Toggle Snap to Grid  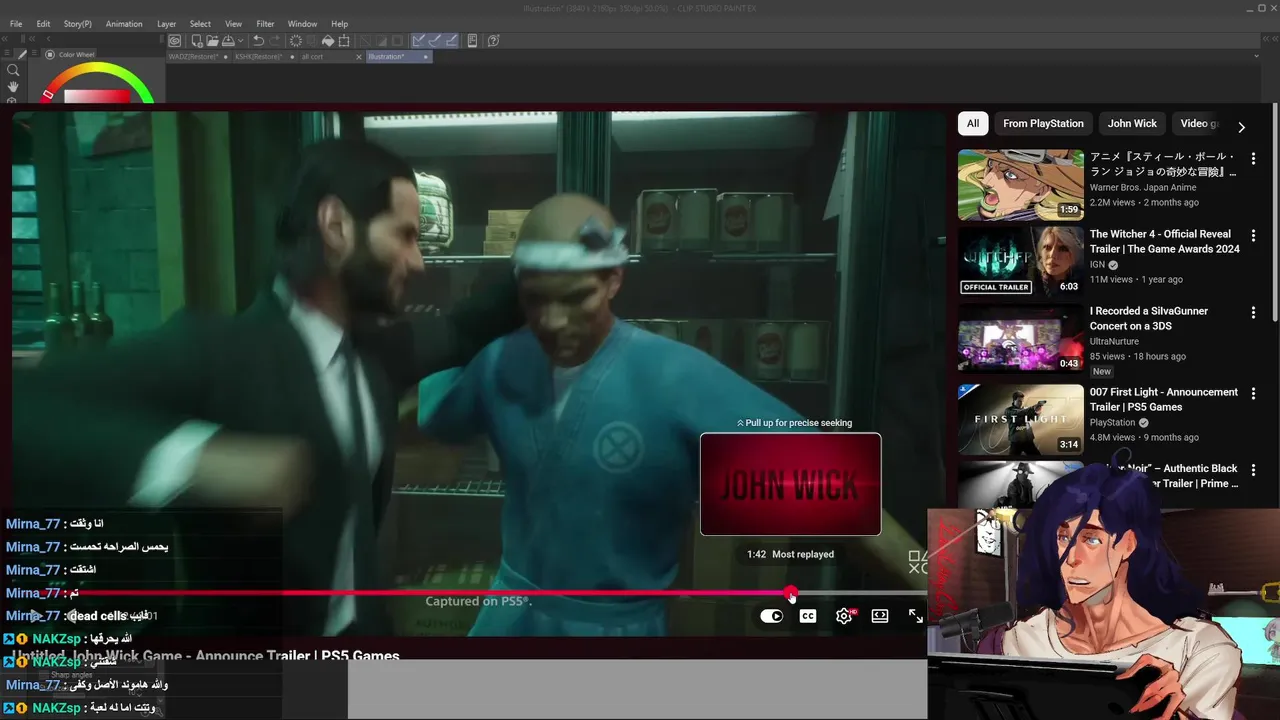[452, 41]
